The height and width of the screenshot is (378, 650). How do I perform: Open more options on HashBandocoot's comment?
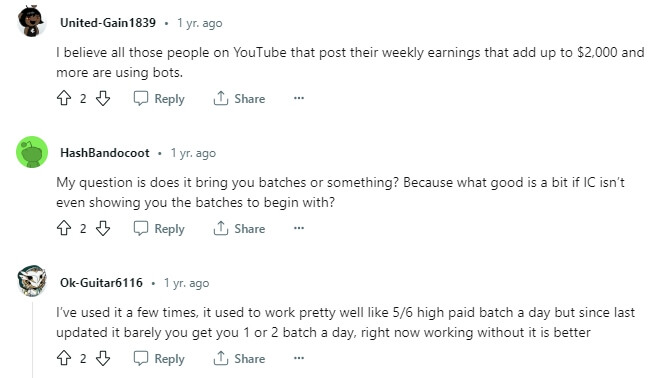coord(299,228)
